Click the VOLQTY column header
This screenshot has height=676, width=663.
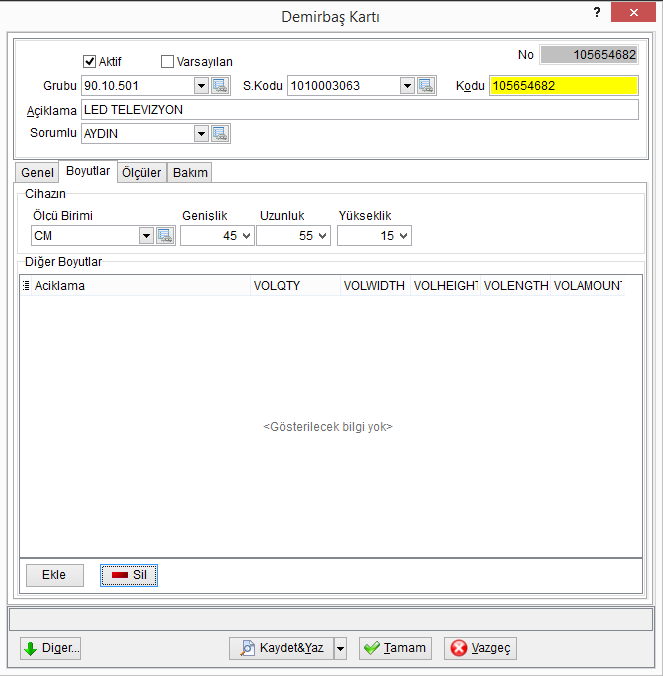tap(295, 285)
